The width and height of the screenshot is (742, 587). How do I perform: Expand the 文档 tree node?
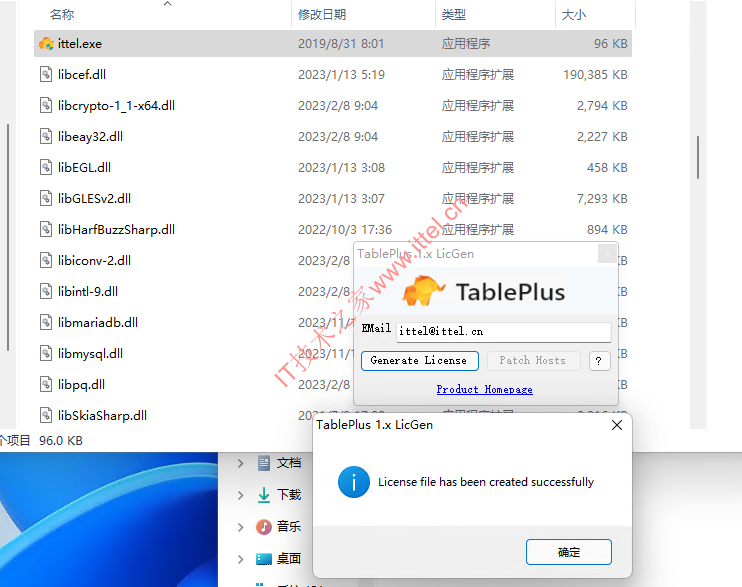tap(240, 463)
